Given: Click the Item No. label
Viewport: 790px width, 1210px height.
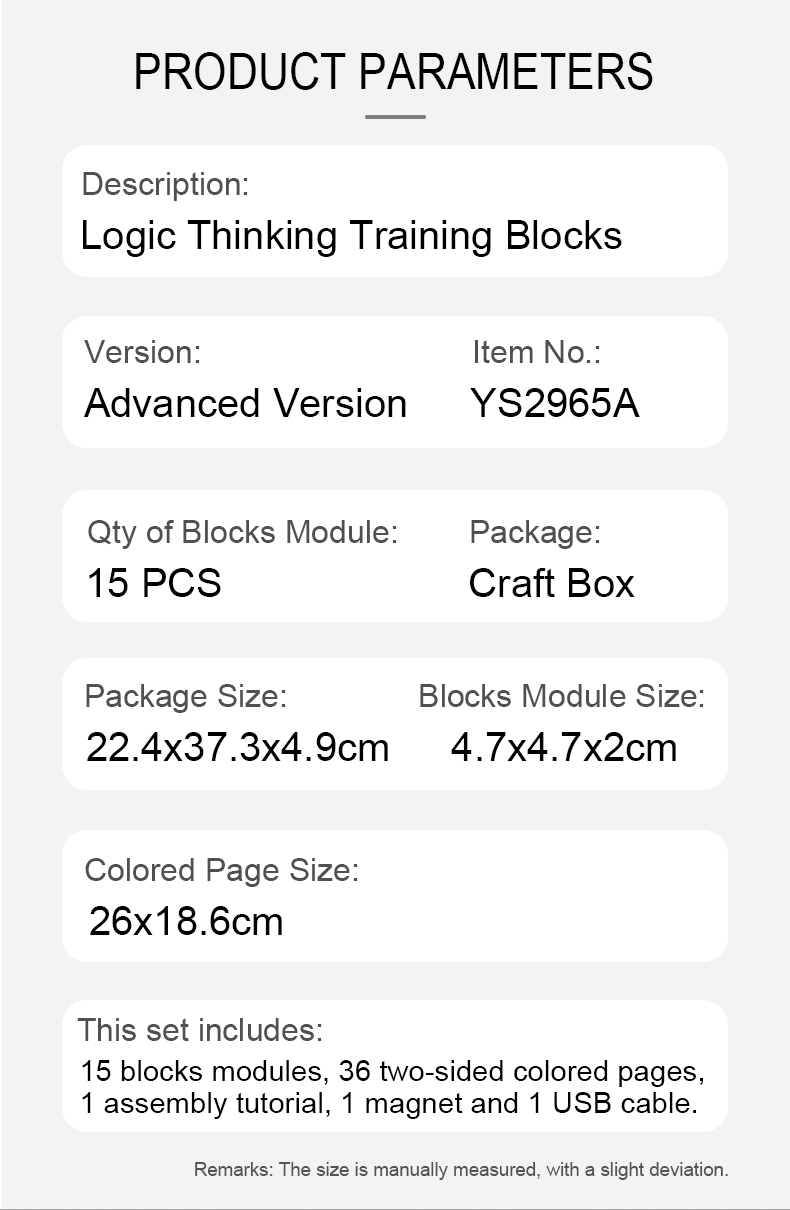Looking at the screenshot, I should pos(536,352).
